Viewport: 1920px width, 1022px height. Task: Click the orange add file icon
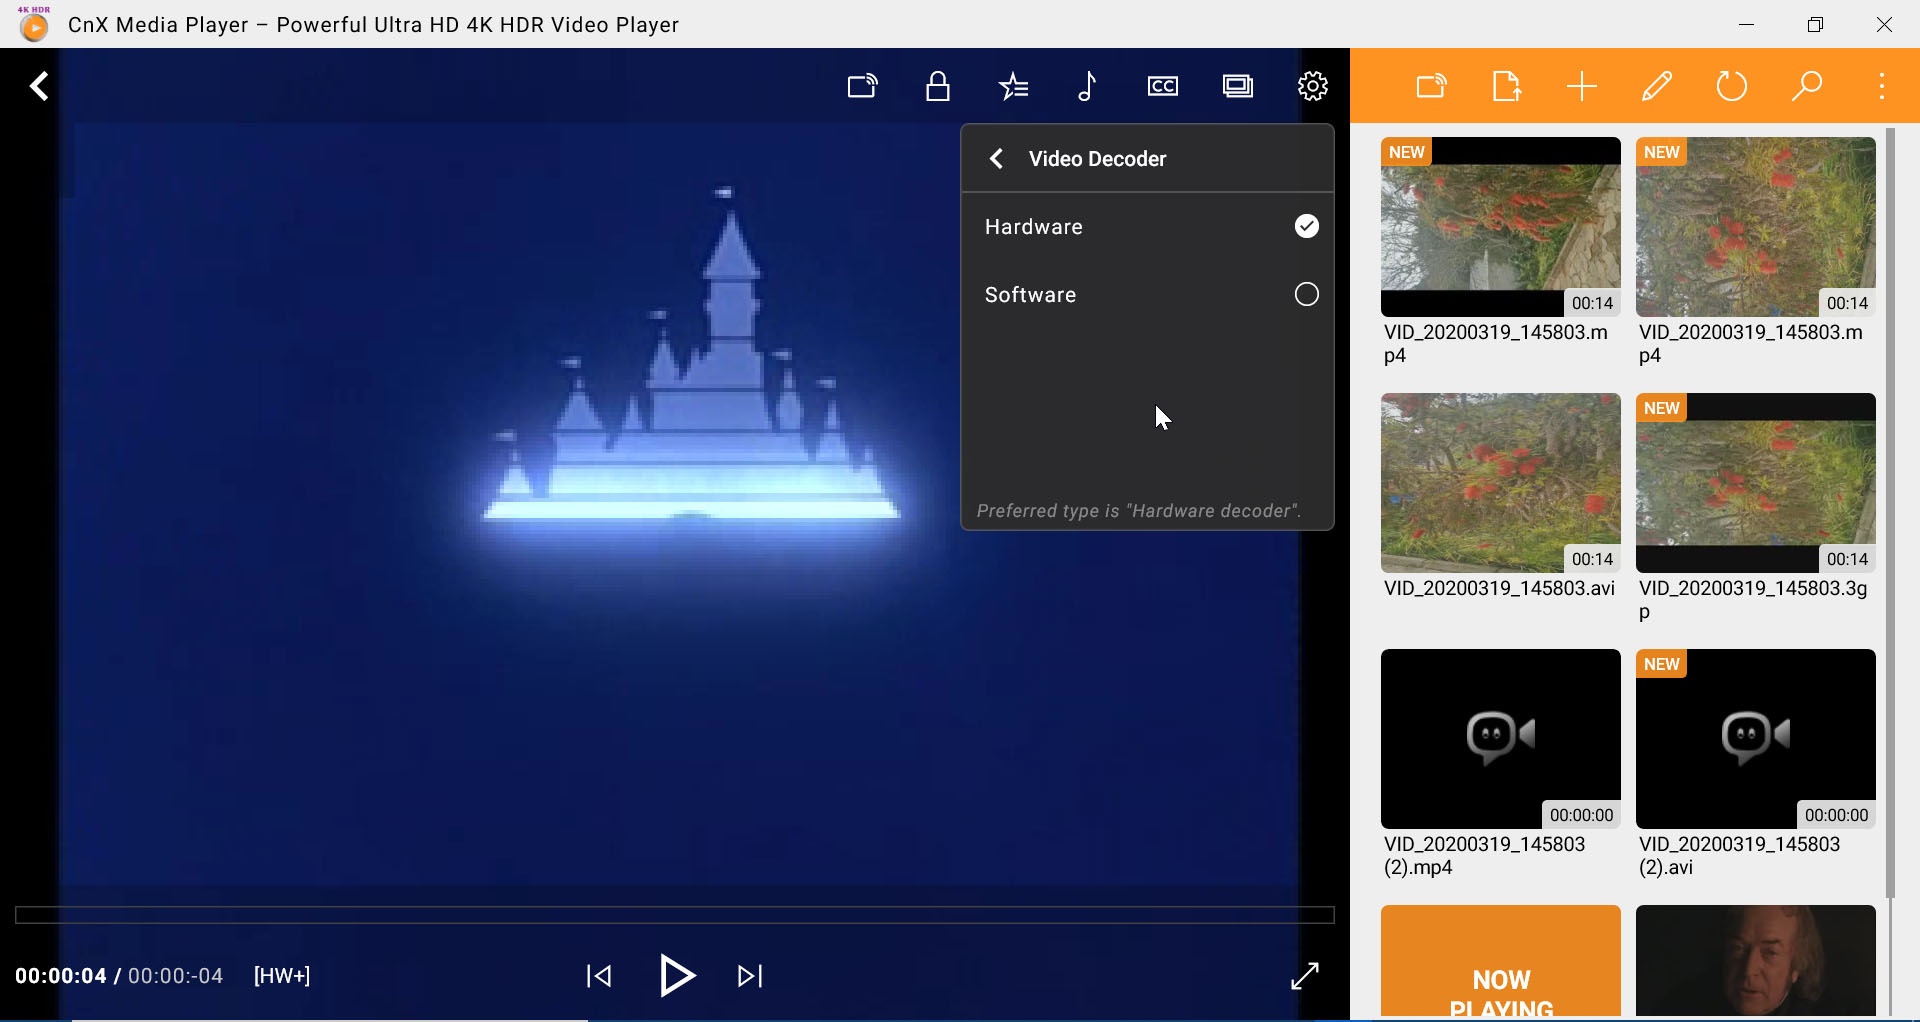point(1508,87)
